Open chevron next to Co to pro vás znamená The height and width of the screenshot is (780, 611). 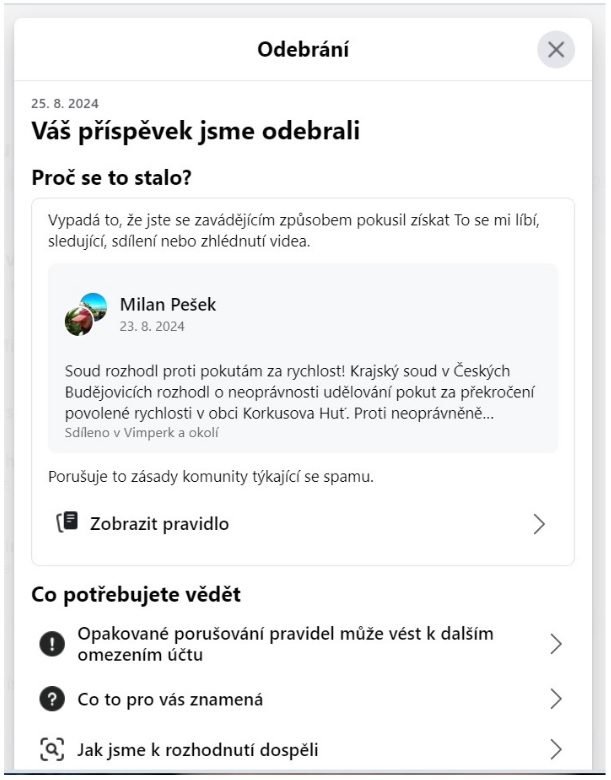coord(556,700)
